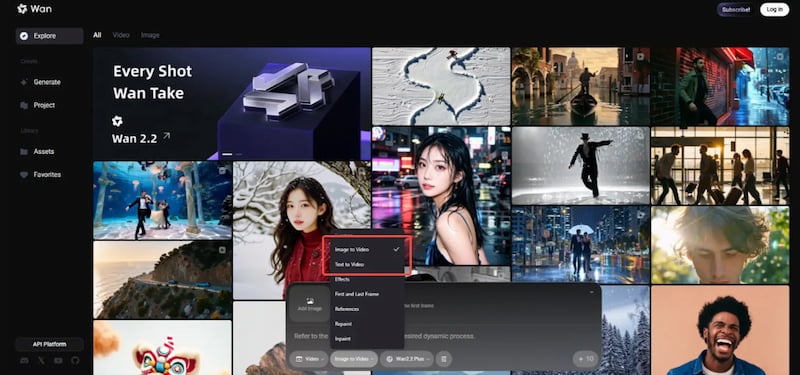Open the API Platform button
The height and width of the screenshot is (375, 800).
49,344
